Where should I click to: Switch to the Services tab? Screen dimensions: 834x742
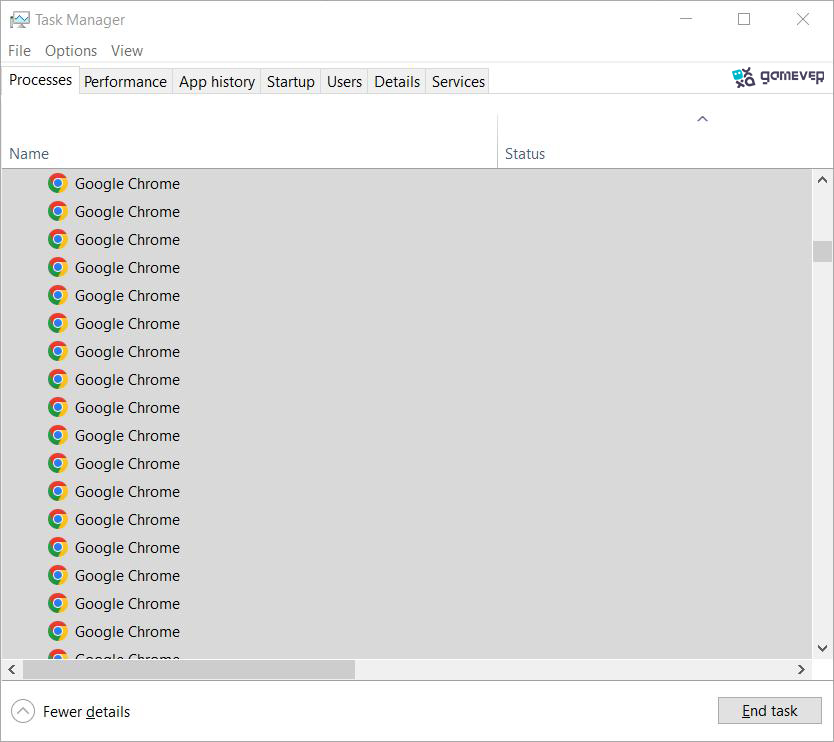click(x=458, y=81)
